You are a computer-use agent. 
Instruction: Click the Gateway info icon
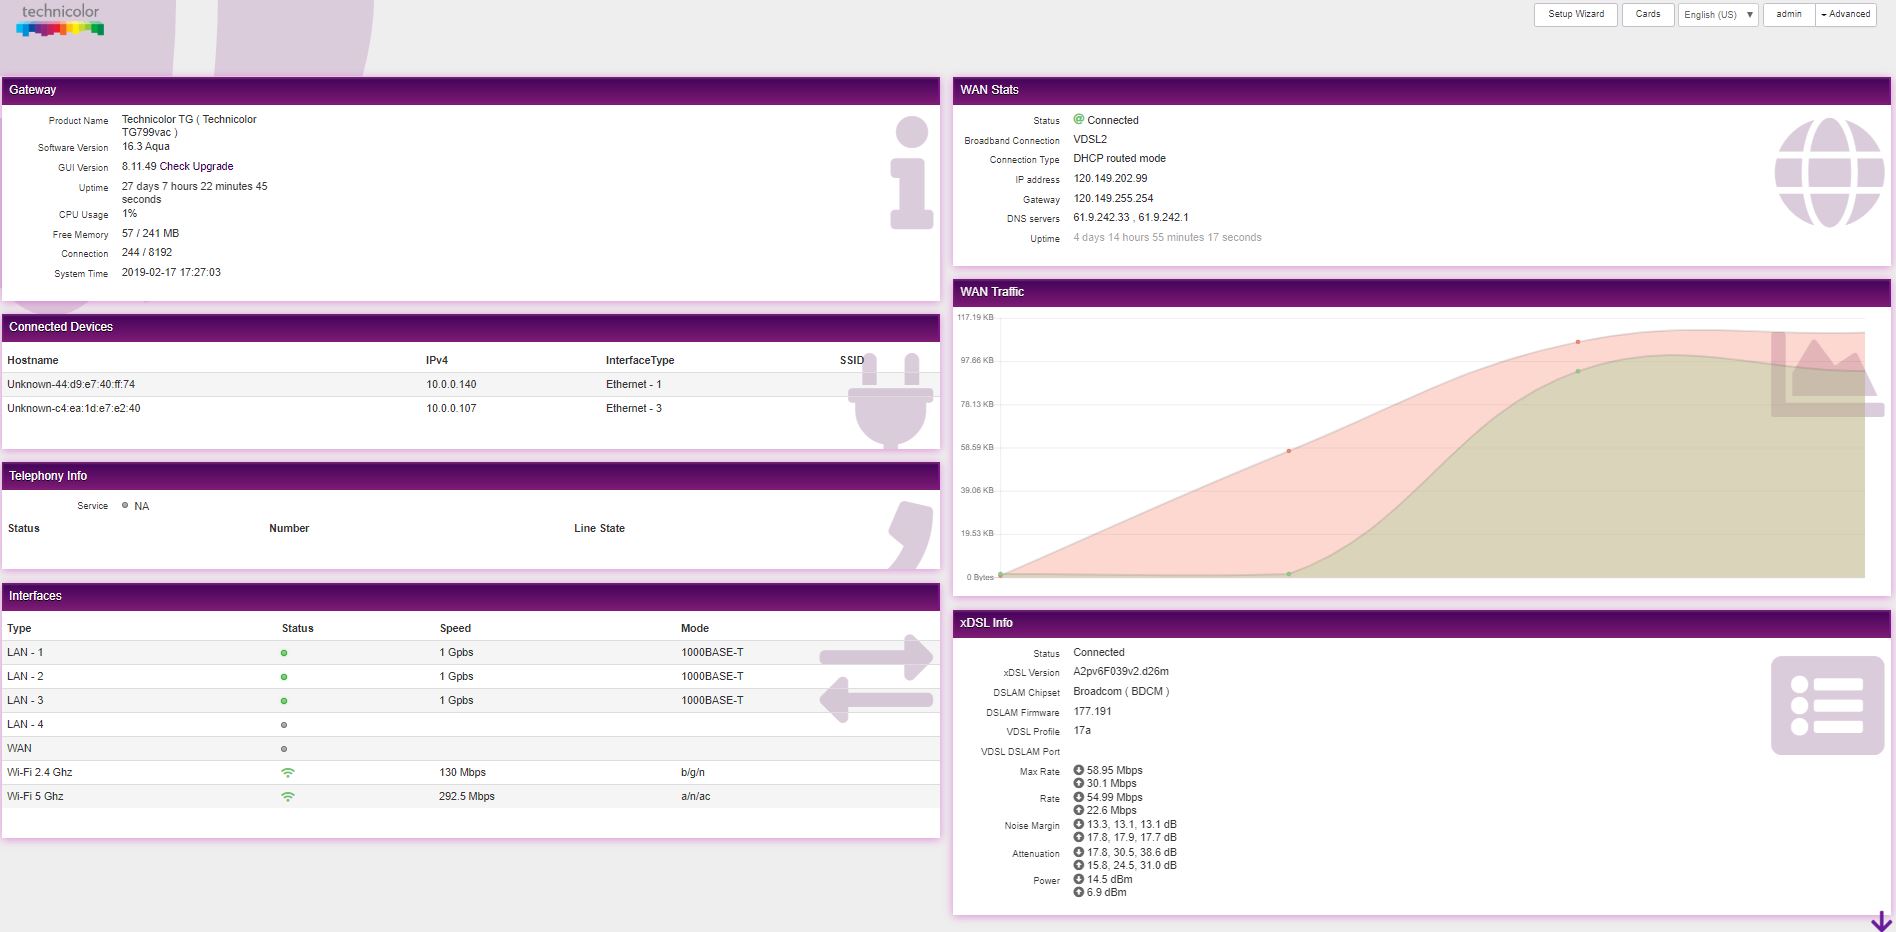[x=911, y=173]
